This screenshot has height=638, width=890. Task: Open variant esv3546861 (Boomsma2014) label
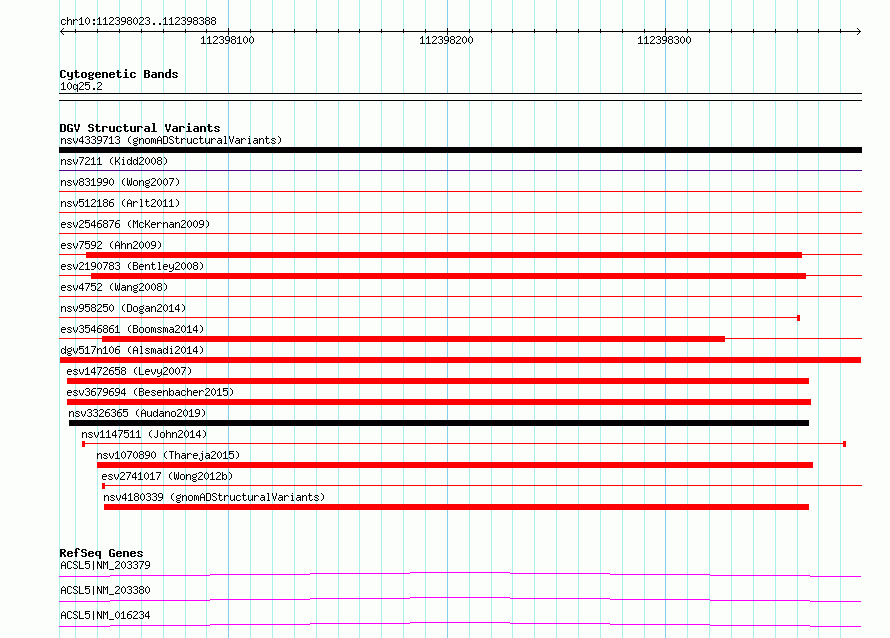pos(132,329)
